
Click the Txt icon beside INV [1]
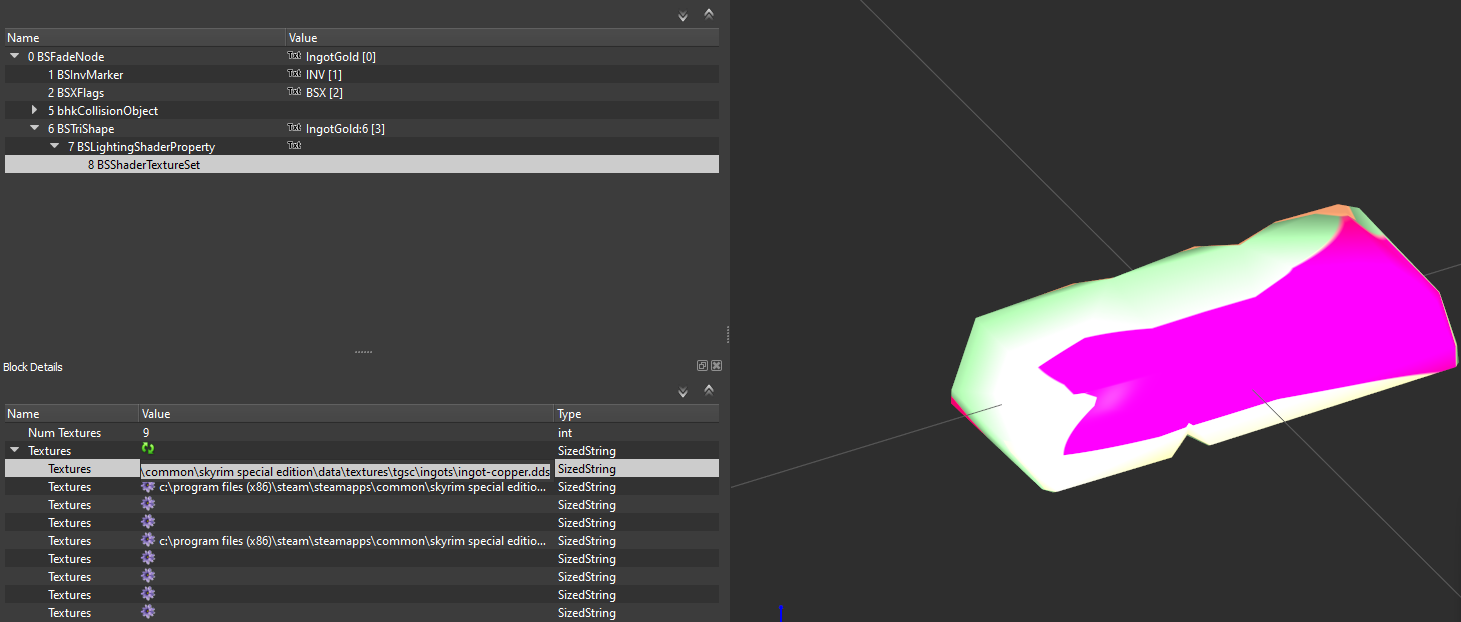pyautogui.click(x=294, y=75)
